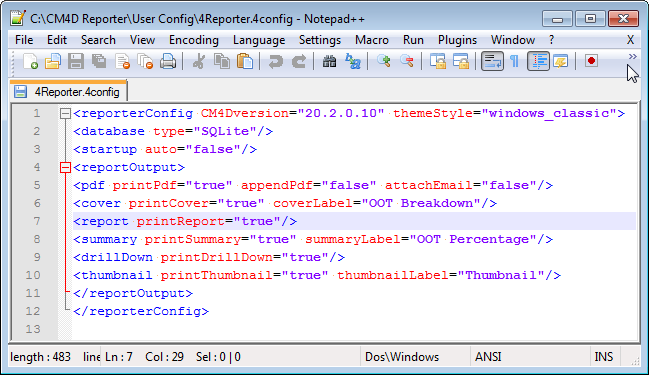This screenshot has width=649, height=375.
Task: Expand hidden toolbar buttons chevron
Action: (632, 56)
